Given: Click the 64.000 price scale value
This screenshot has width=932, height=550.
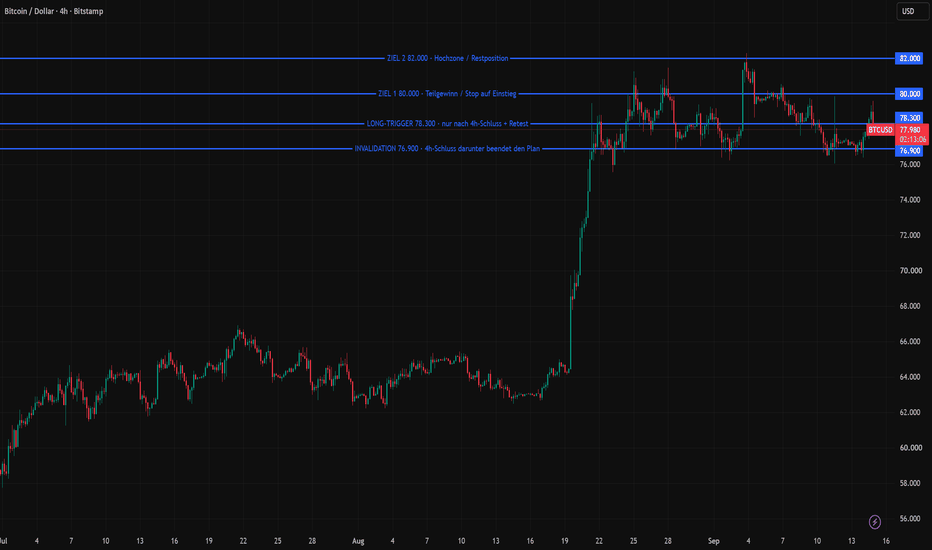Looking at the screenshot, I should point(910,377).
